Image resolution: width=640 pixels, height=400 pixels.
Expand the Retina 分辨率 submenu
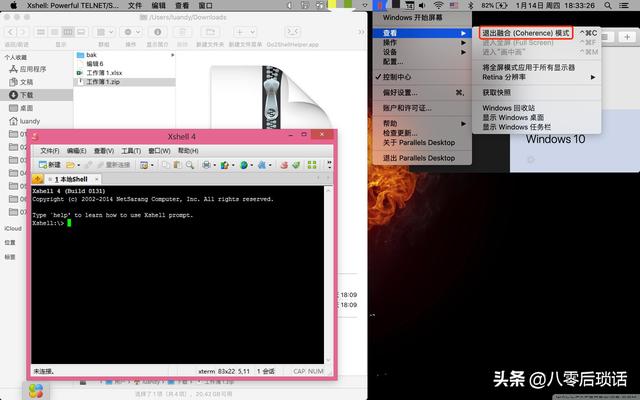[536, 77]
